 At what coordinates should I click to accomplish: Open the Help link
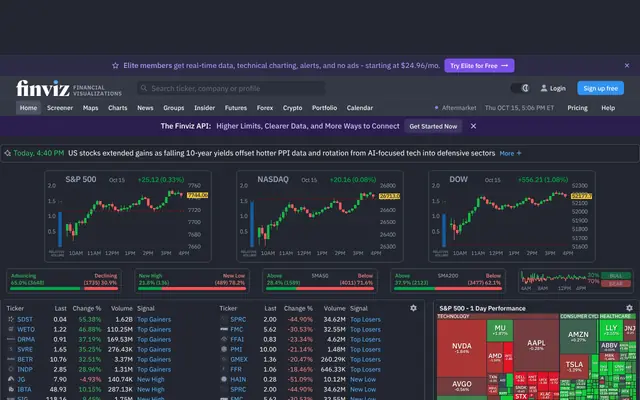coord(608,108)
